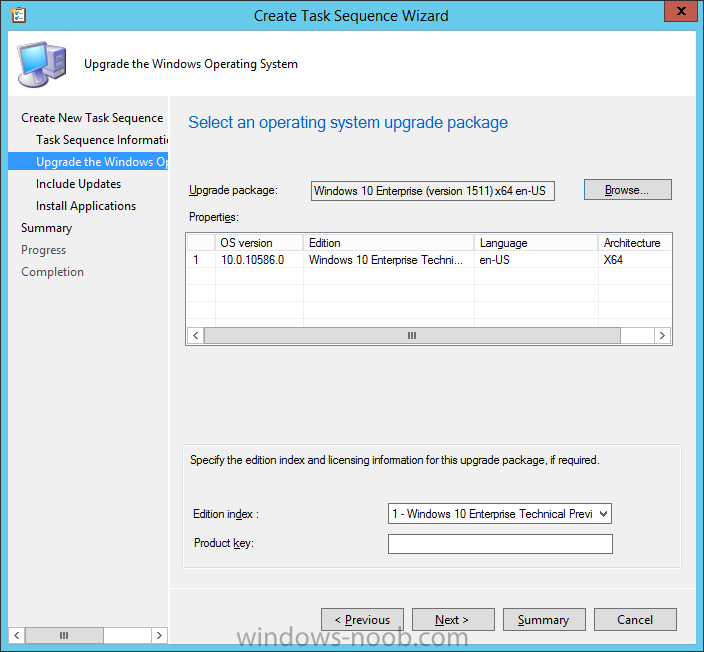This screenshot has height=652, width=704.
Task: Click the properties list left scroll arrow
Action: 195,335
